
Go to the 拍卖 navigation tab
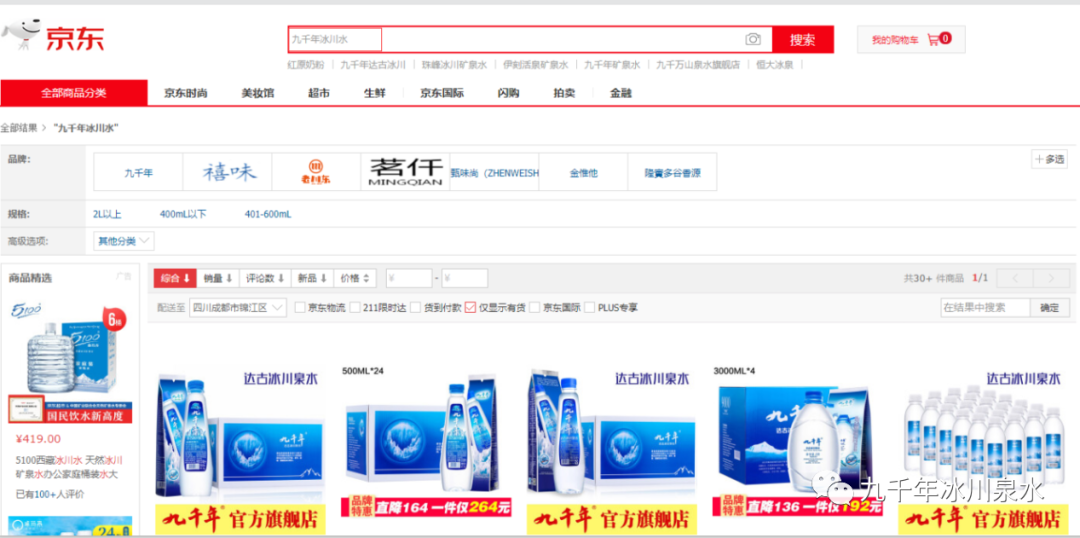564,93
